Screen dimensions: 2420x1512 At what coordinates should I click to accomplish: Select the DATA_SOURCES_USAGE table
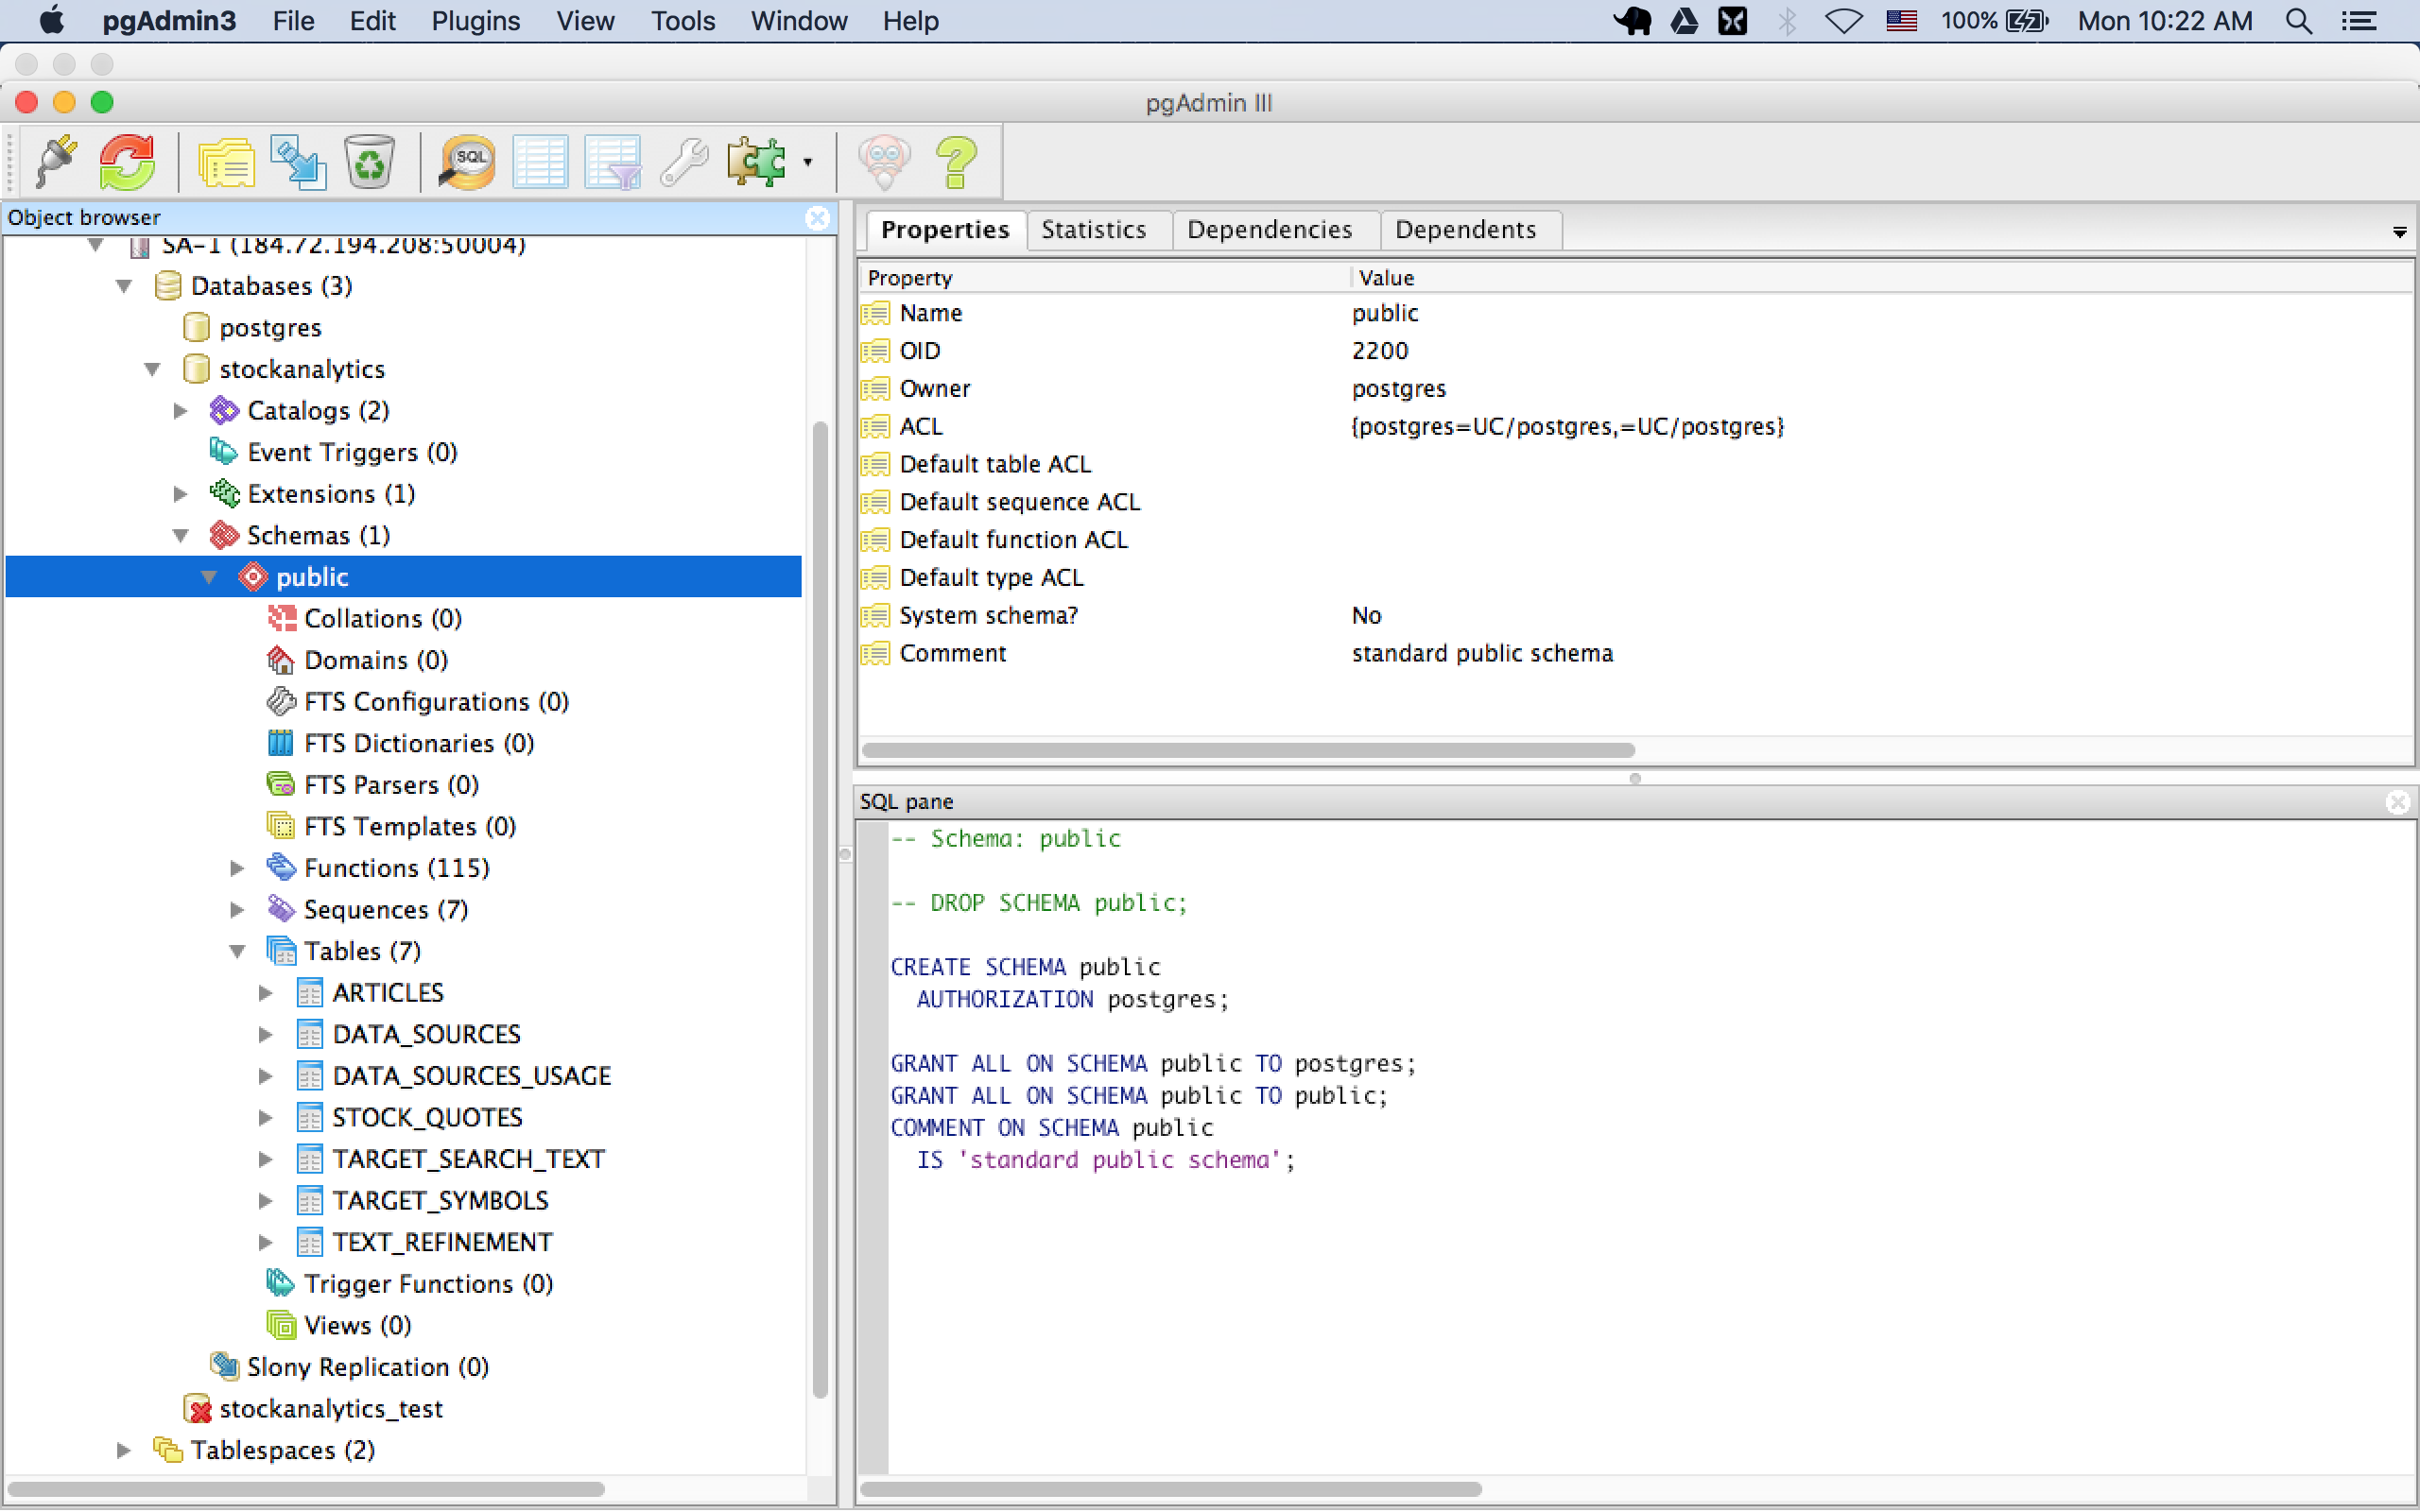(x=472, y=1076)
